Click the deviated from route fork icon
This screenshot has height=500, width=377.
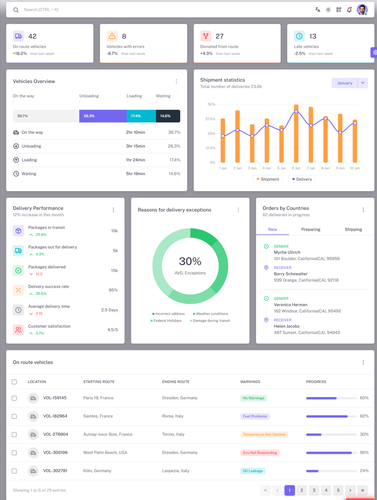tap(206, 36)
